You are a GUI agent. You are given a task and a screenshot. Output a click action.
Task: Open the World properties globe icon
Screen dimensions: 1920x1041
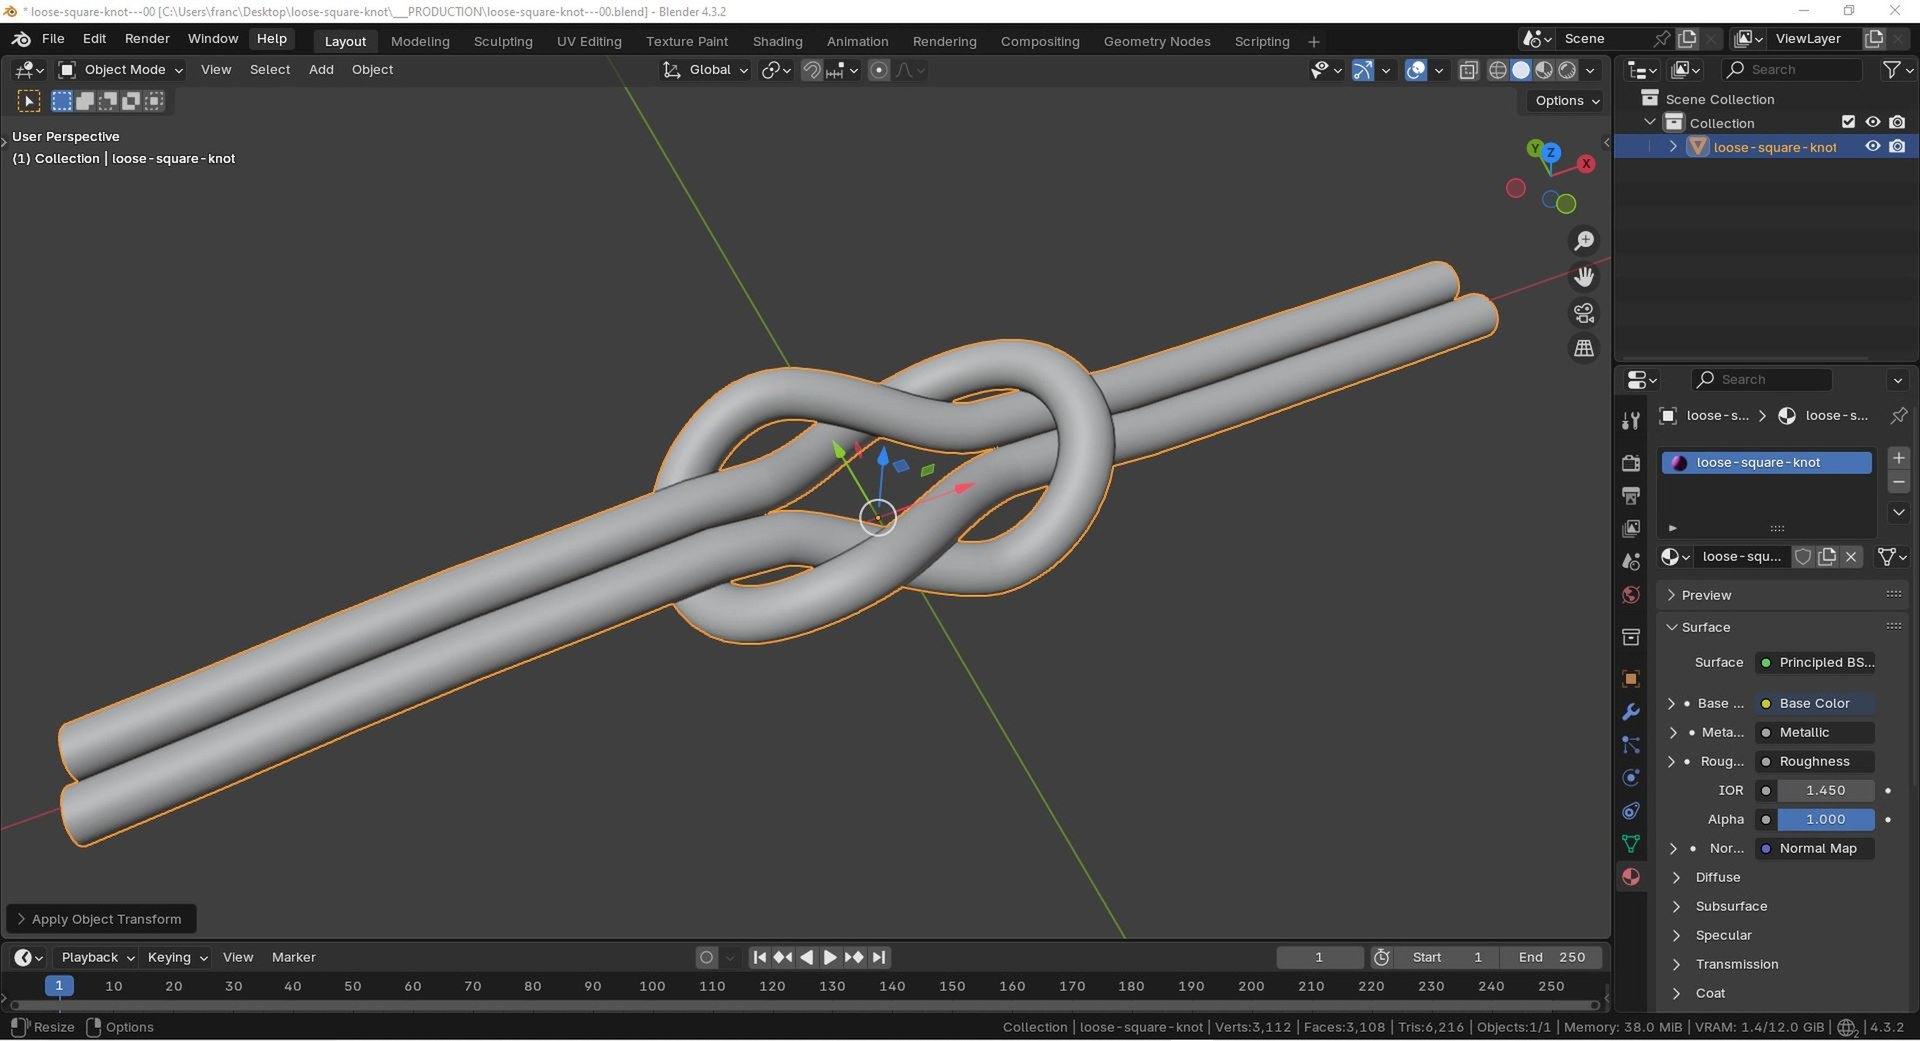[x=1631, y=595]
